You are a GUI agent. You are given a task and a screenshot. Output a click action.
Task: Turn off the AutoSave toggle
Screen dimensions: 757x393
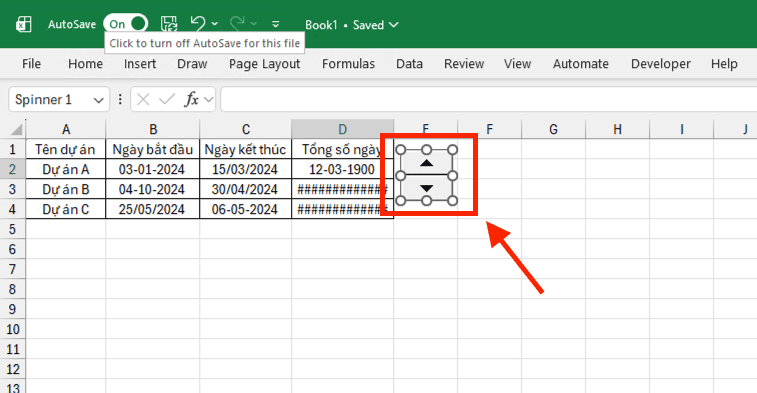(126, 24)
